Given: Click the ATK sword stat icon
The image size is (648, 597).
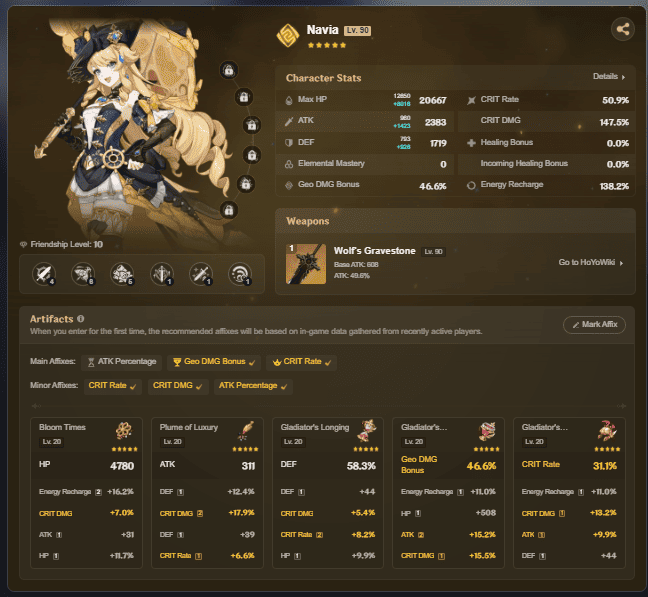Looking at the screenshot, I should 289,121.
